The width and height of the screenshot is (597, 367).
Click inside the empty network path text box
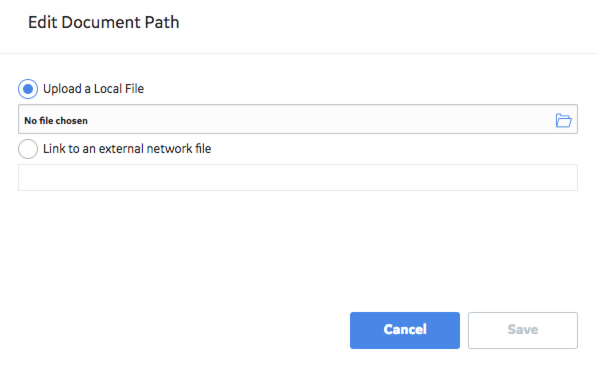[298, 177]
